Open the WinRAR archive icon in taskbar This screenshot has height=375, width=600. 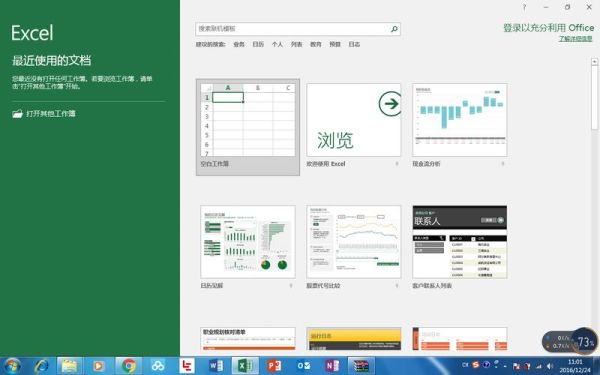click(x=361, y=366)
